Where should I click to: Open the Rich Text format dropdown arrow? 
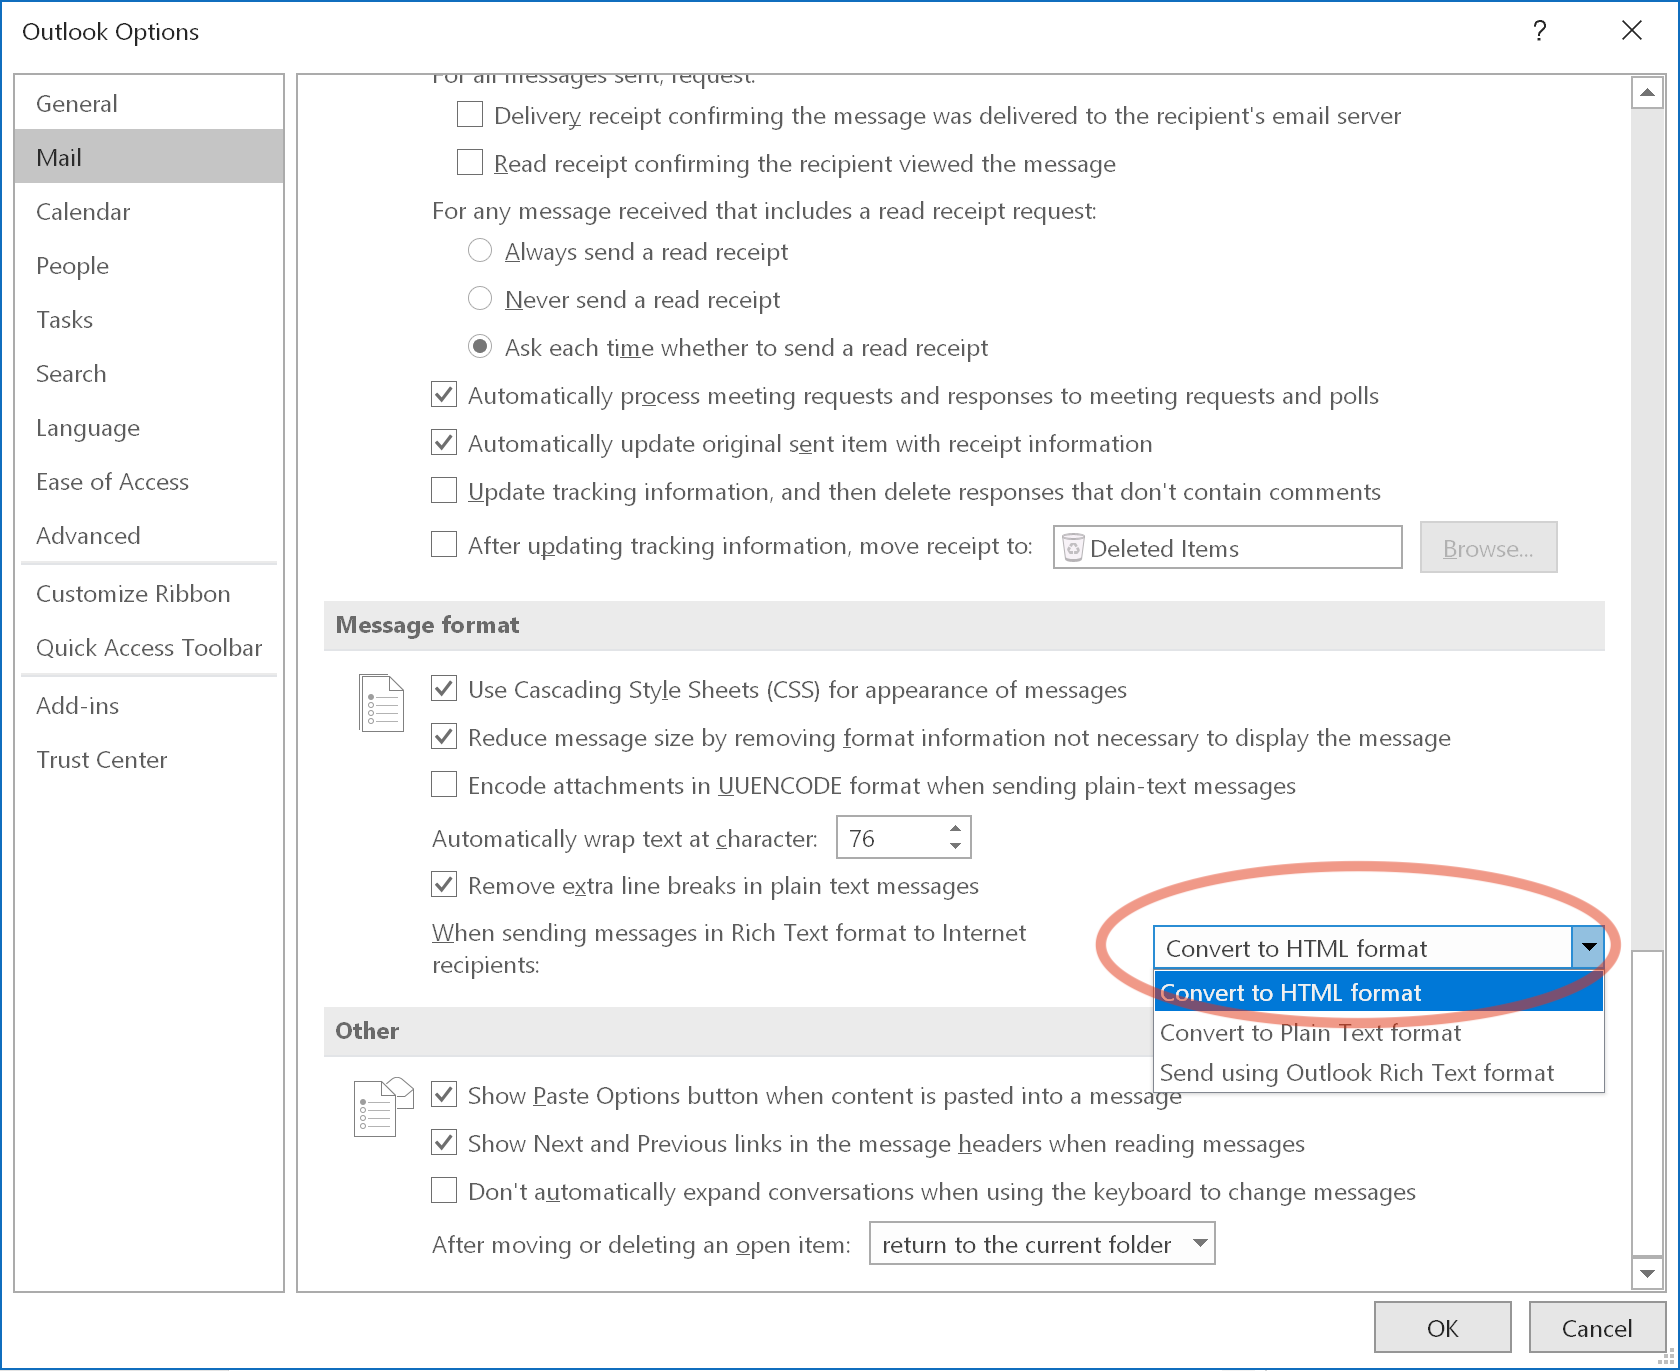tap(1588, 946)
